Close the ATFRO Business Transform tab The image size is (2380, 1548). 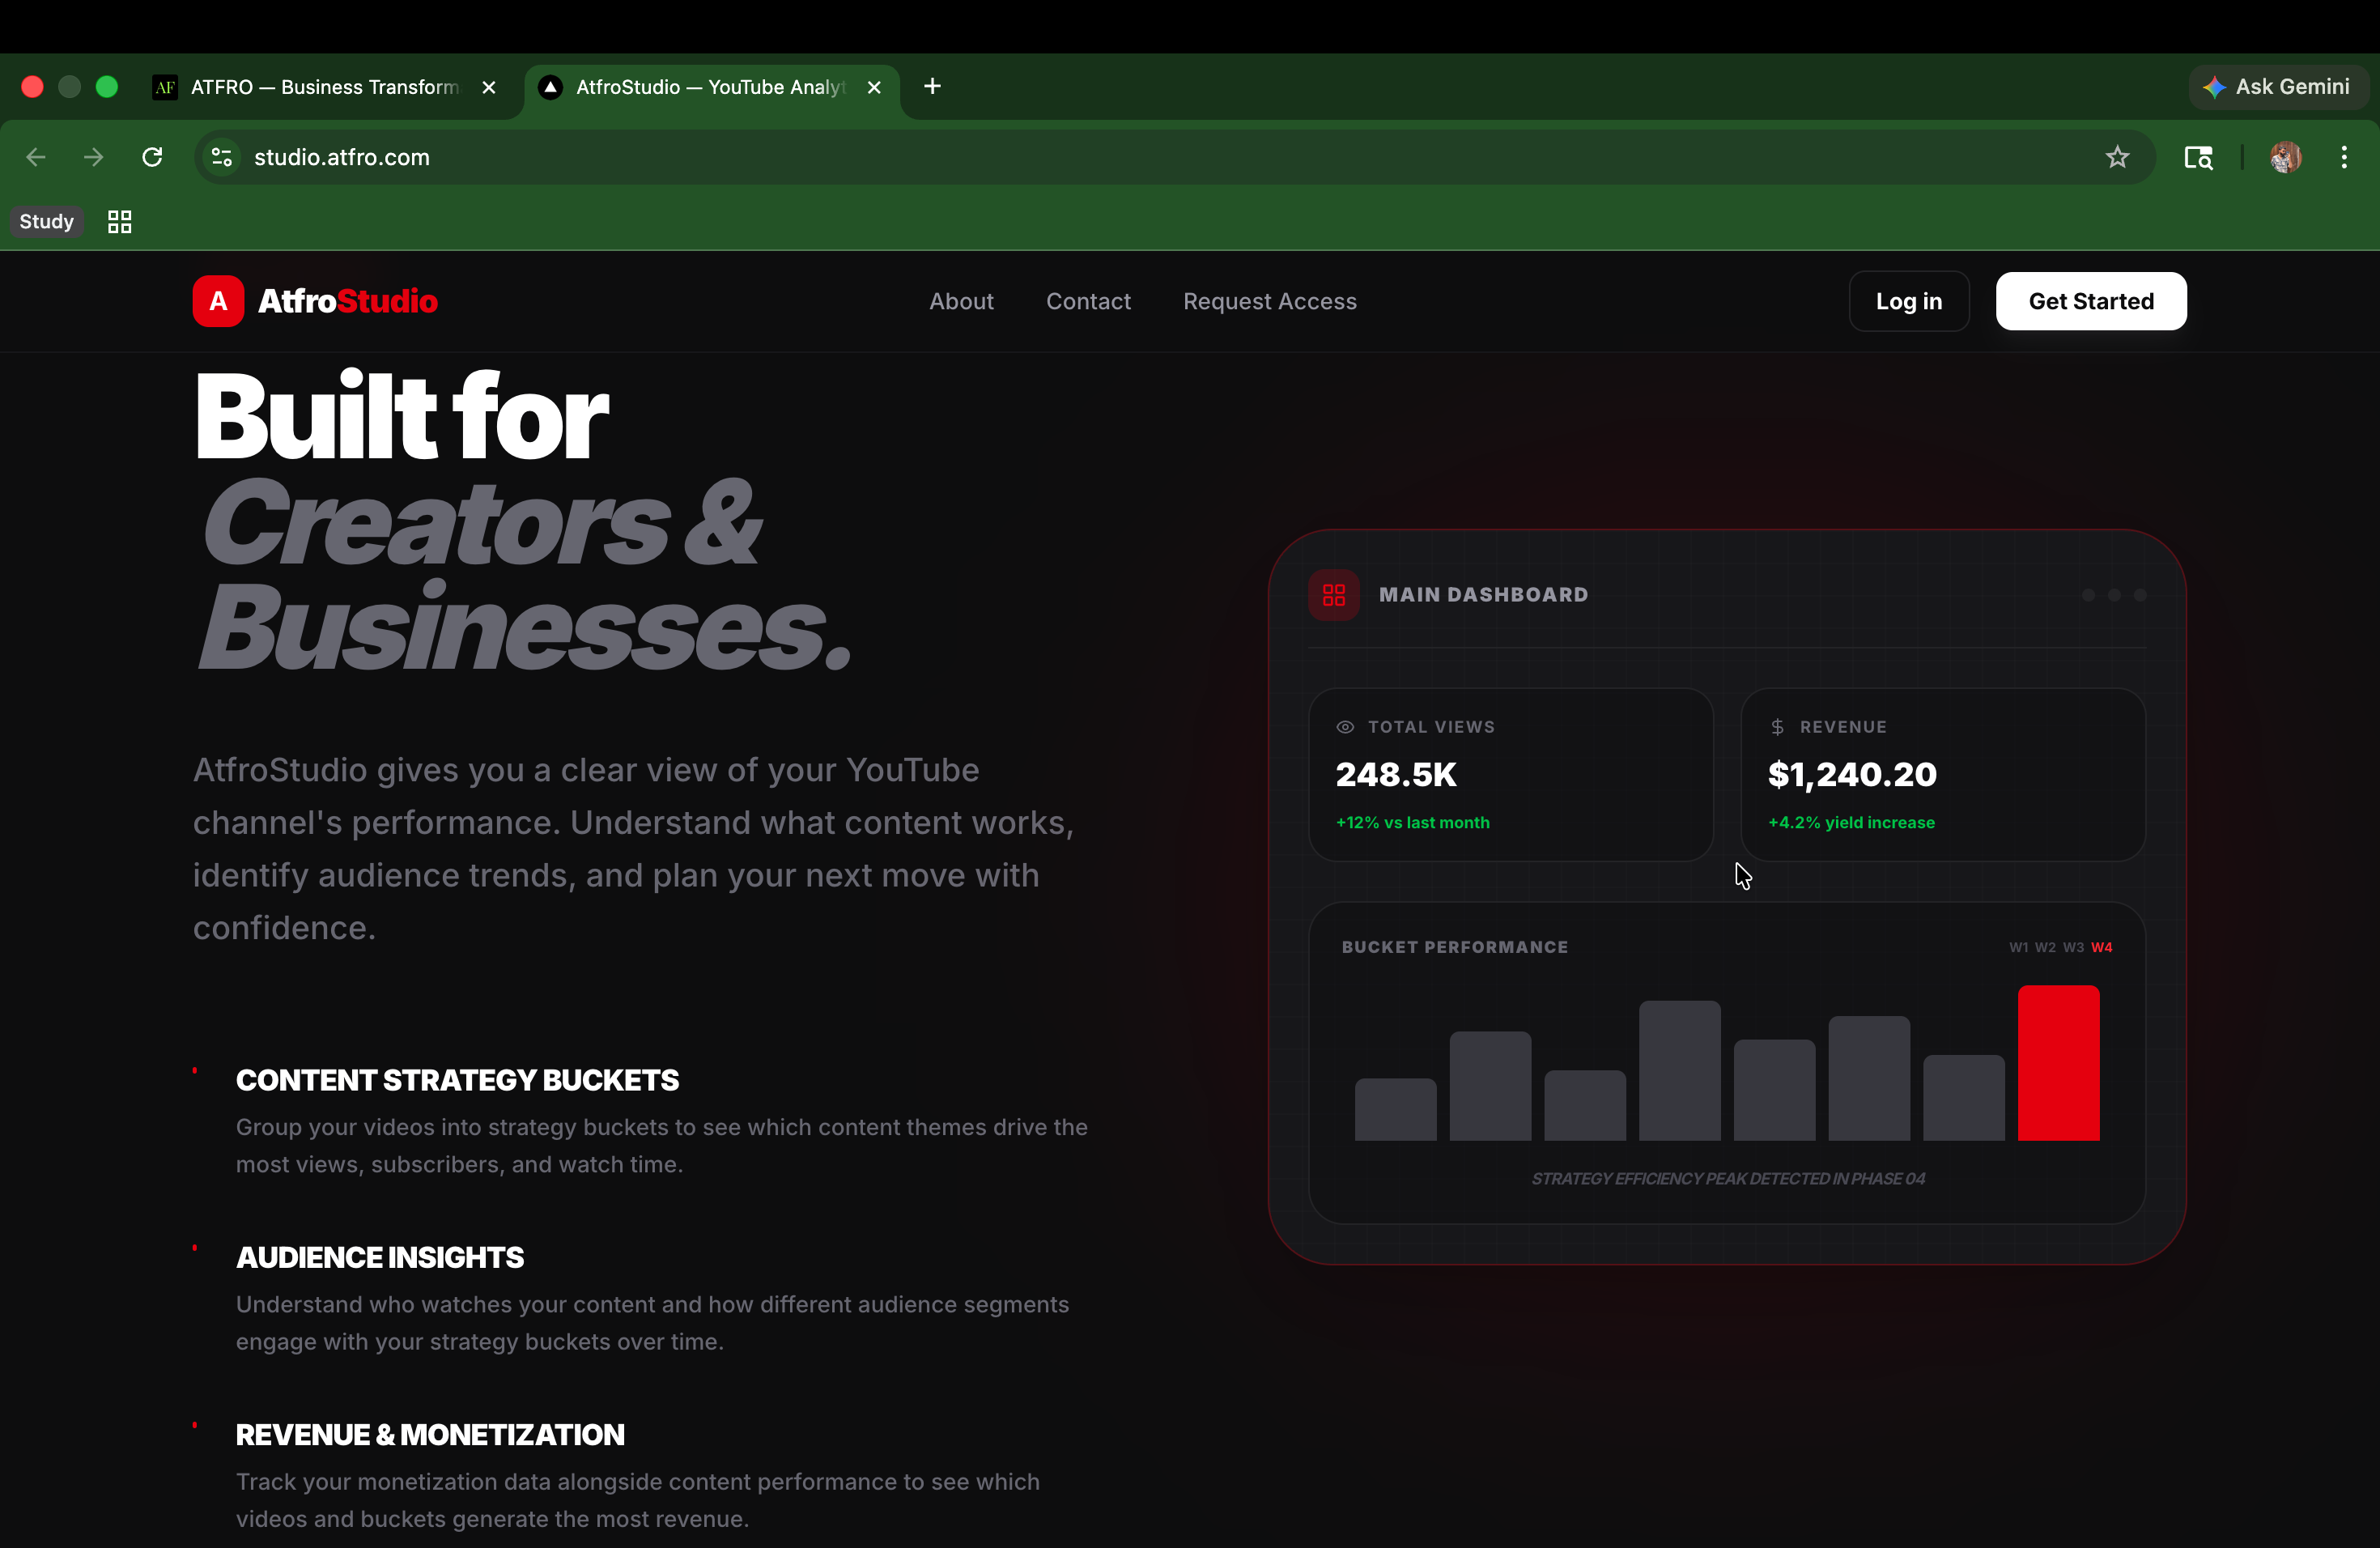[489, 87]
